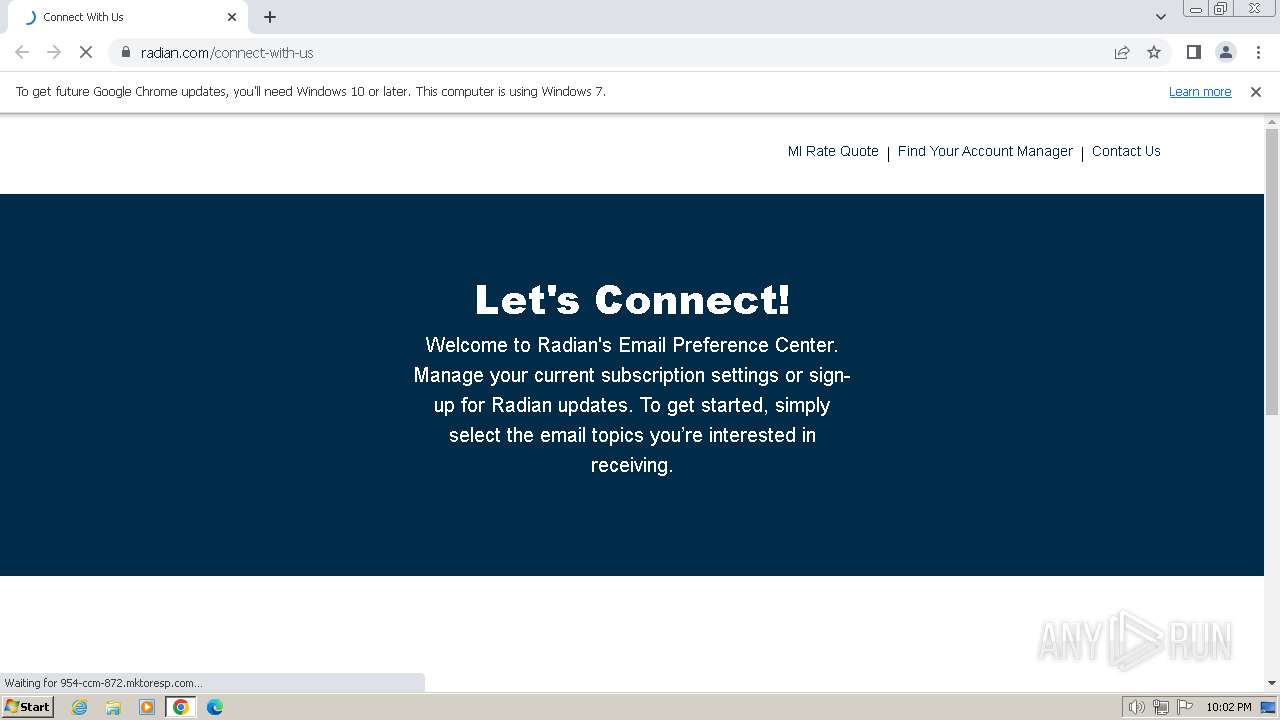Click the scroll down arrow

(1272, 683)
